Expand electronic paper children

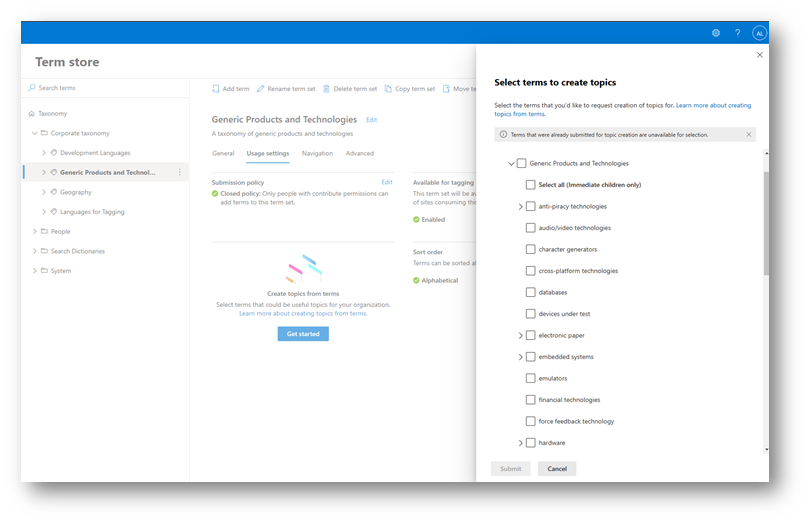click(x=520, y=335)
